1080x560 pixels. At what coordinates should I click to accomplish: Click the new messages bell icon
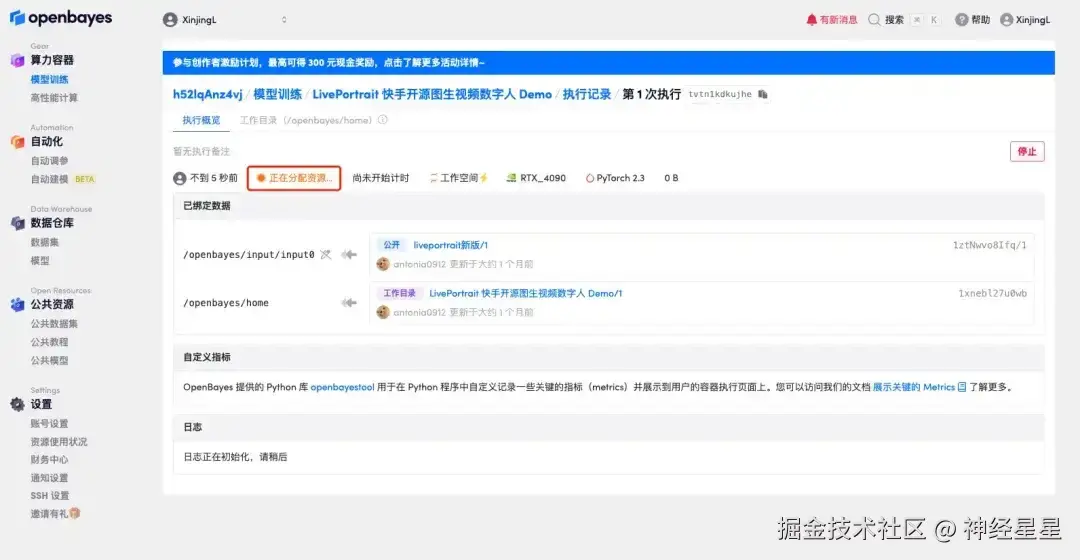pyautogui.click(x=811, y=20)
